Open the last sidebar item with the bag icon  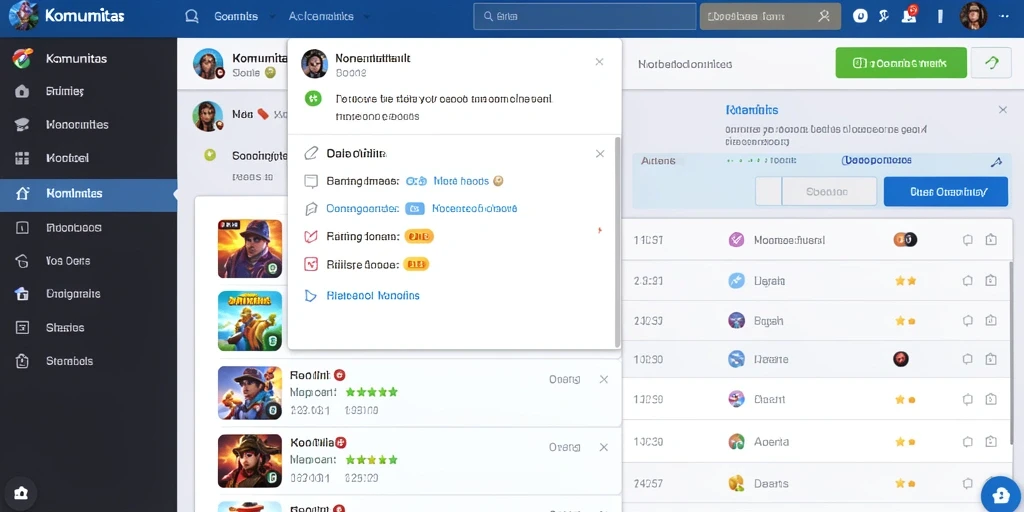pos(88,361)
